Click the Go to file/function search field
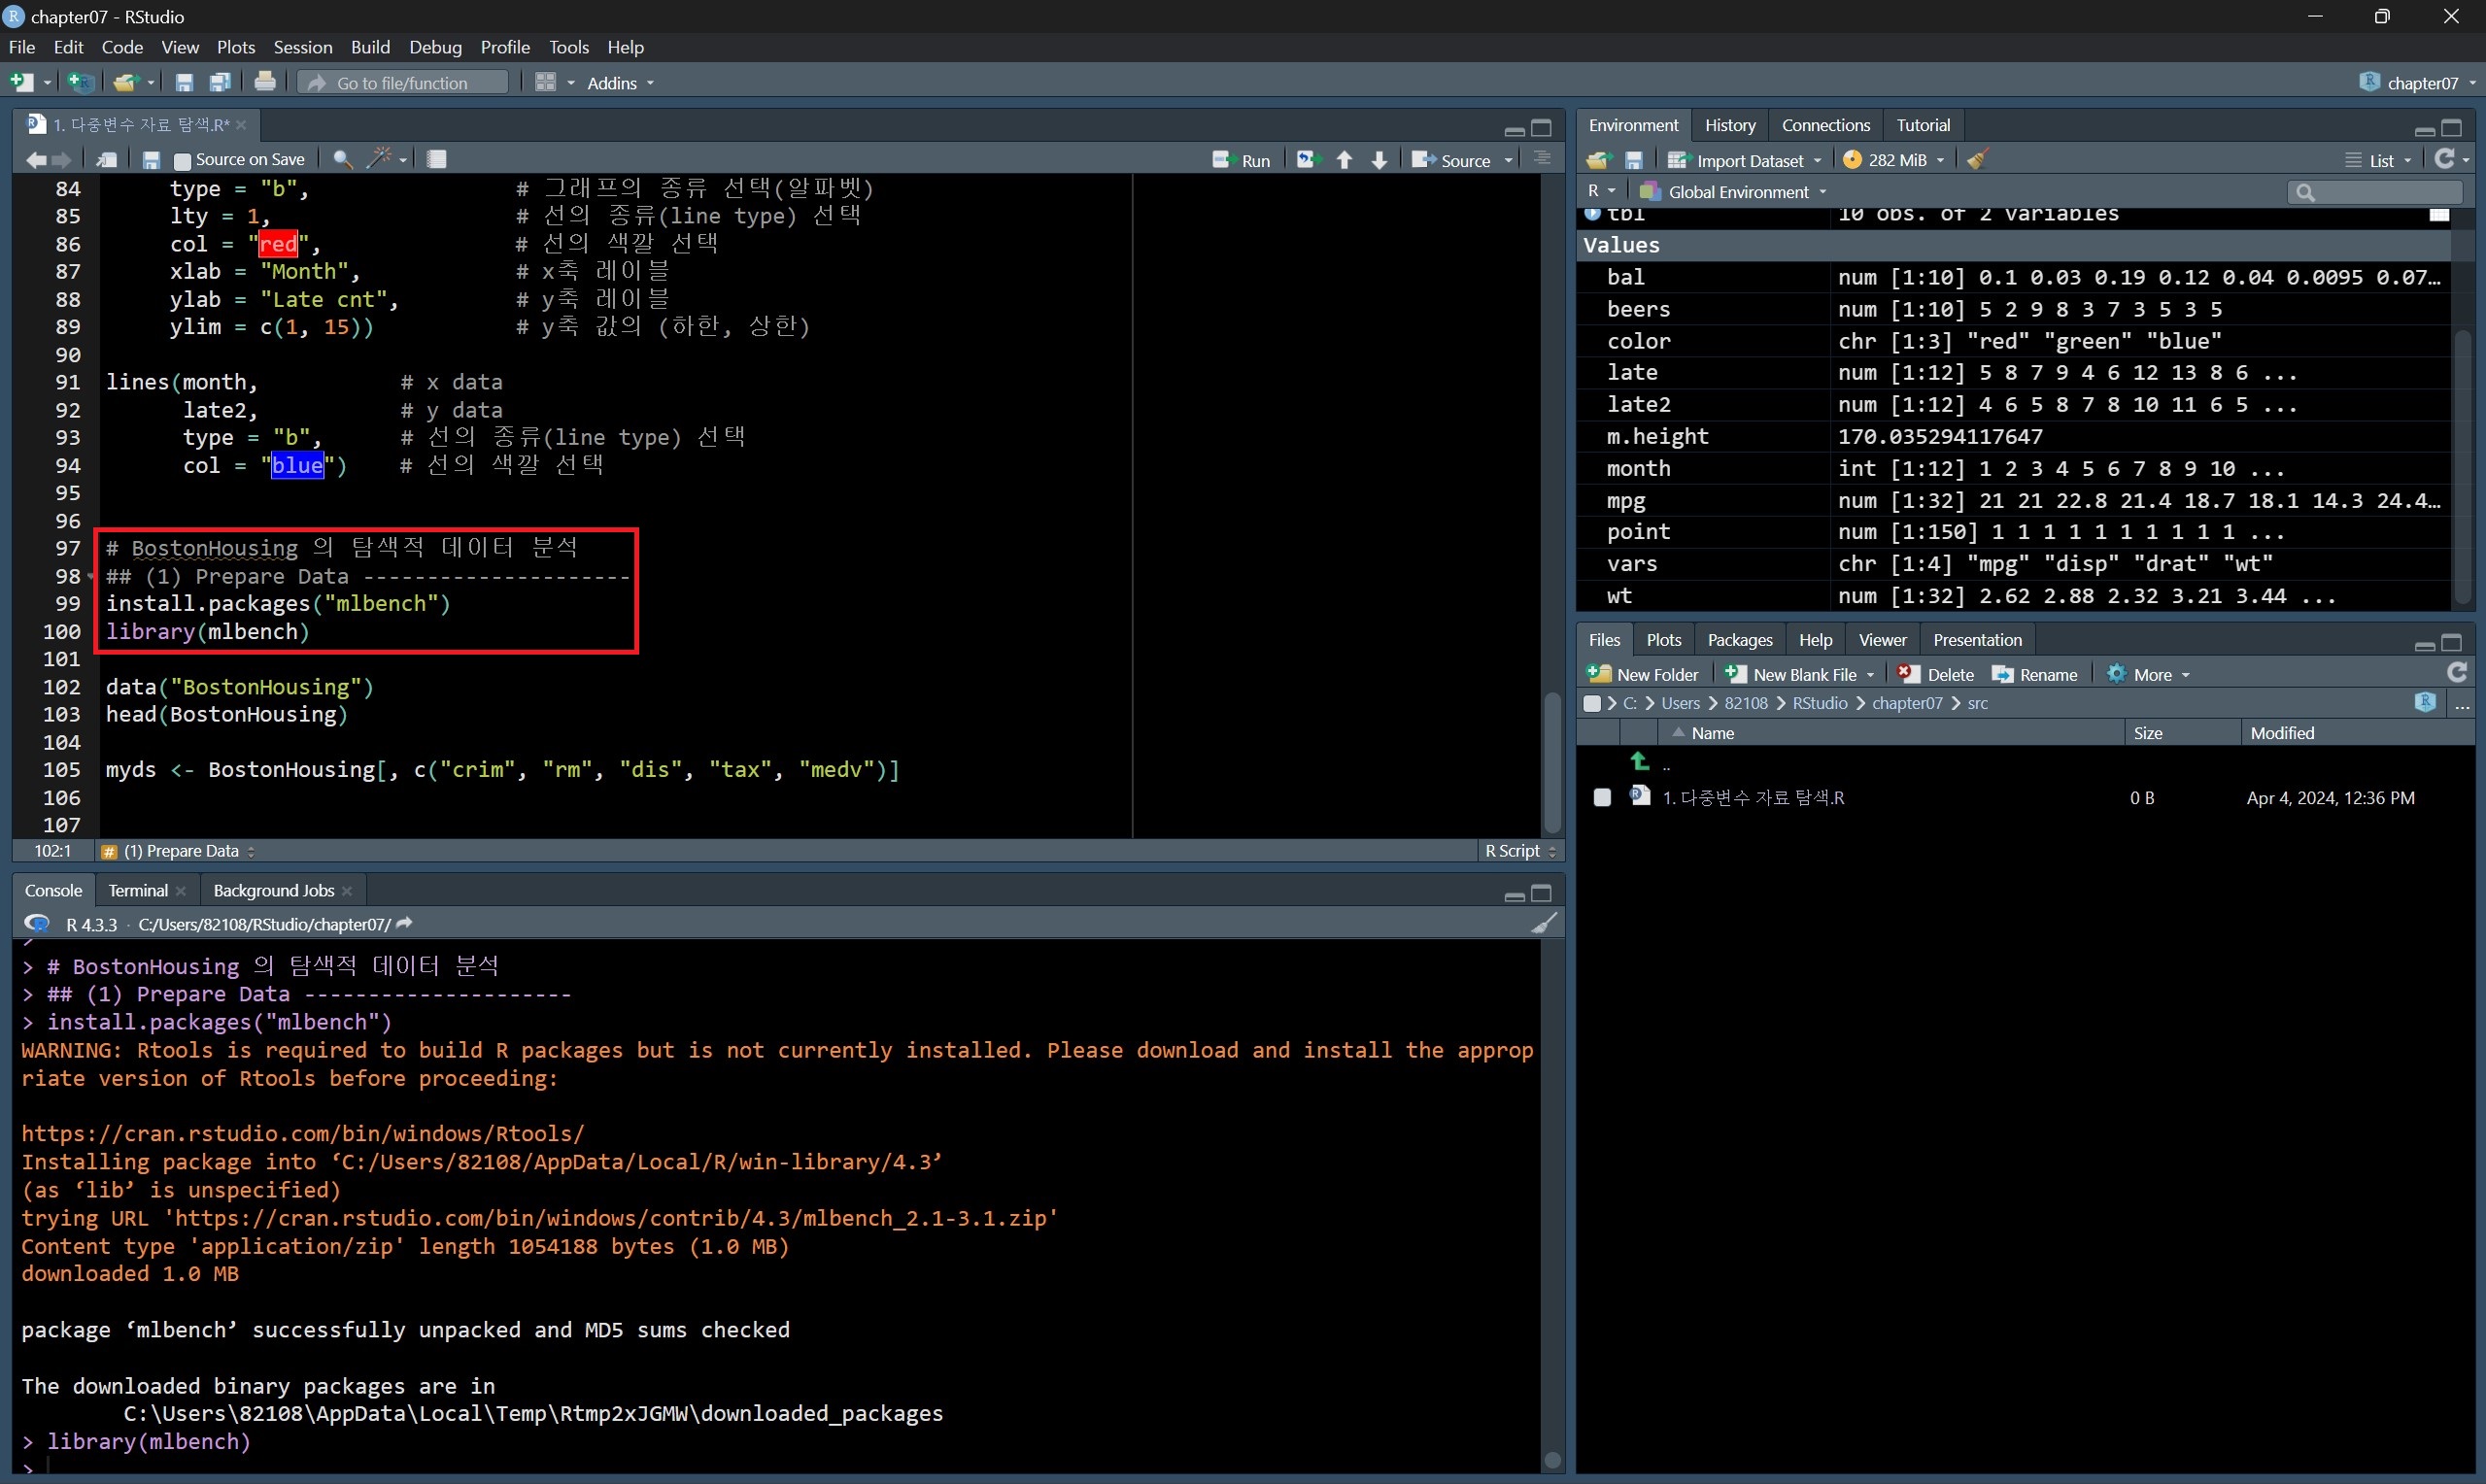The image size is (2486, 1484). pos(403,83)
